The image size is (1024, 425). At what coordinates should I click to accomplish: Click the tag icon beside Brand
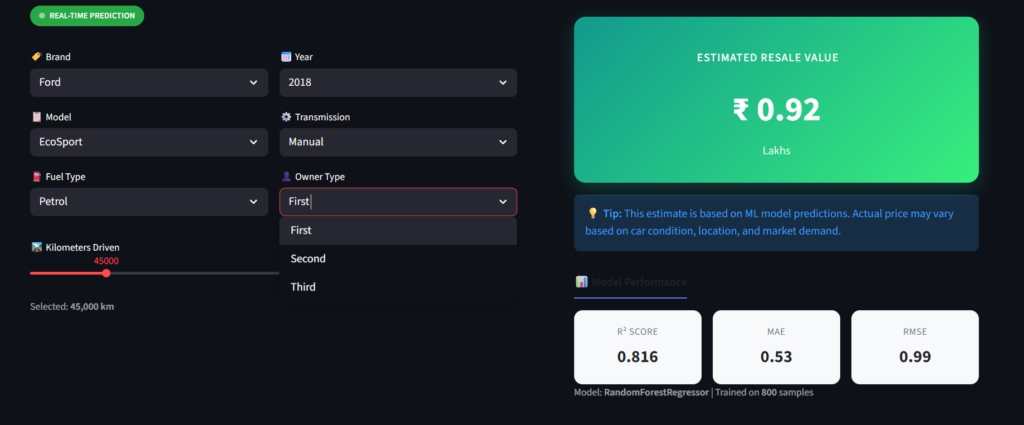point(36,57)
